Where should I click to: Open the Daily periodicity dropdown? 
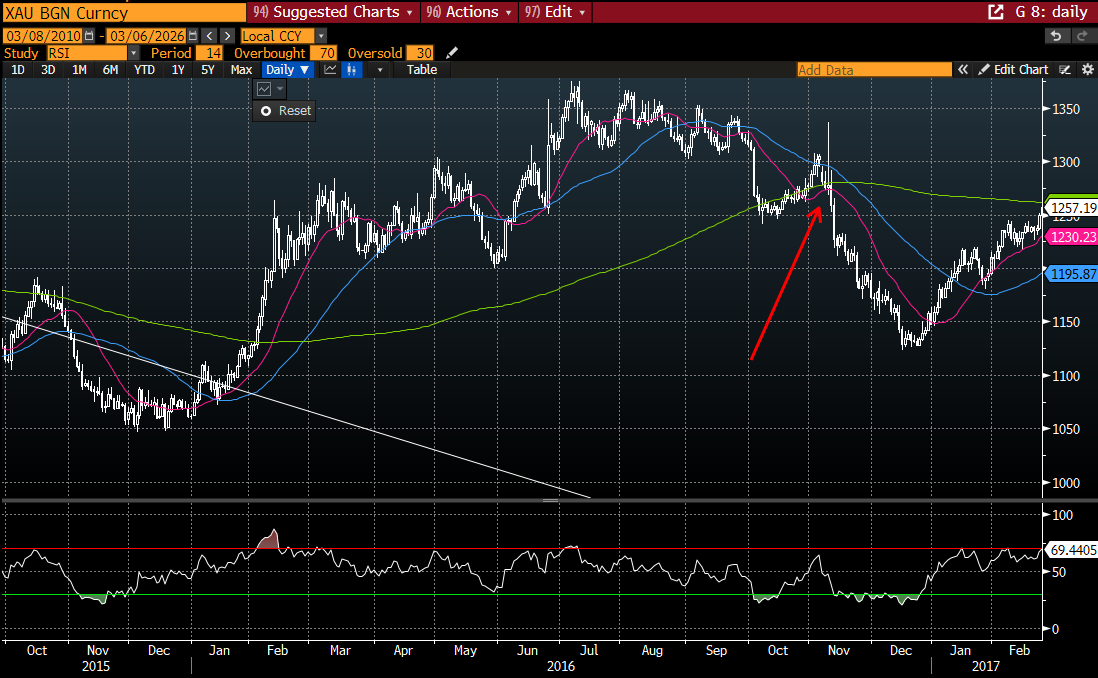tap(287, 70)
